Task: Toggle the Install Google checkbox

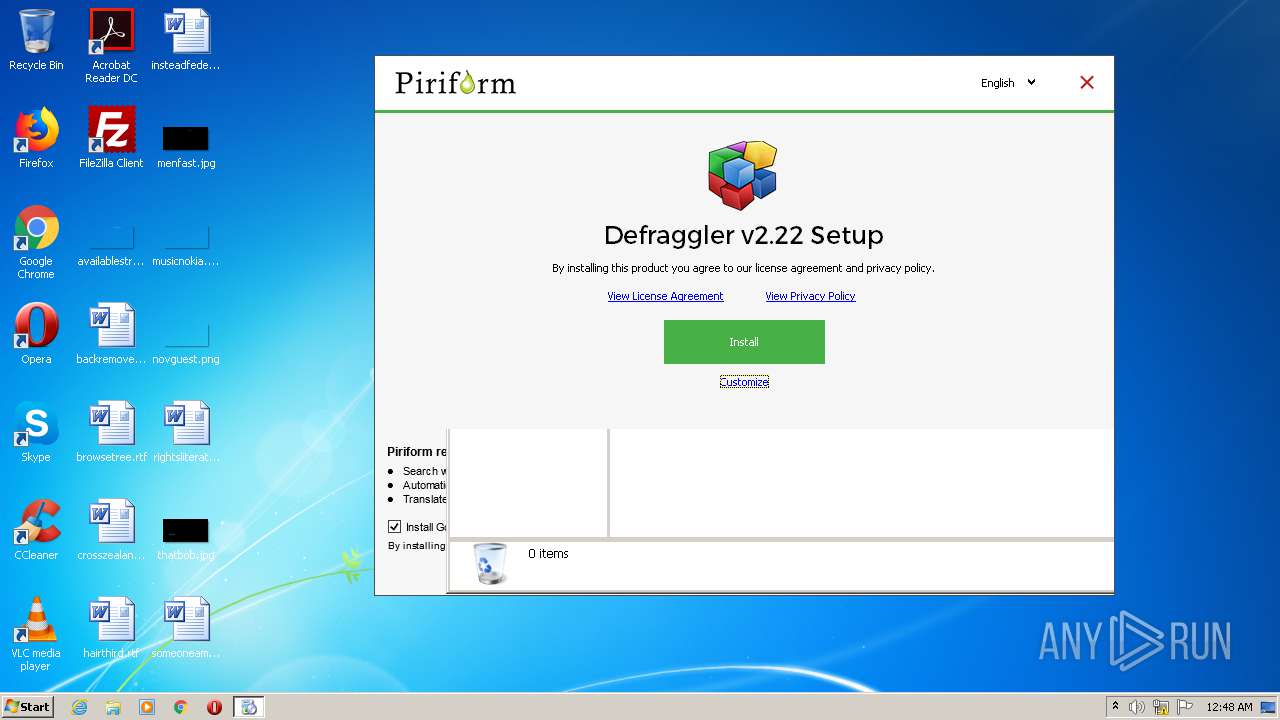Action: [x=394, y=527]
